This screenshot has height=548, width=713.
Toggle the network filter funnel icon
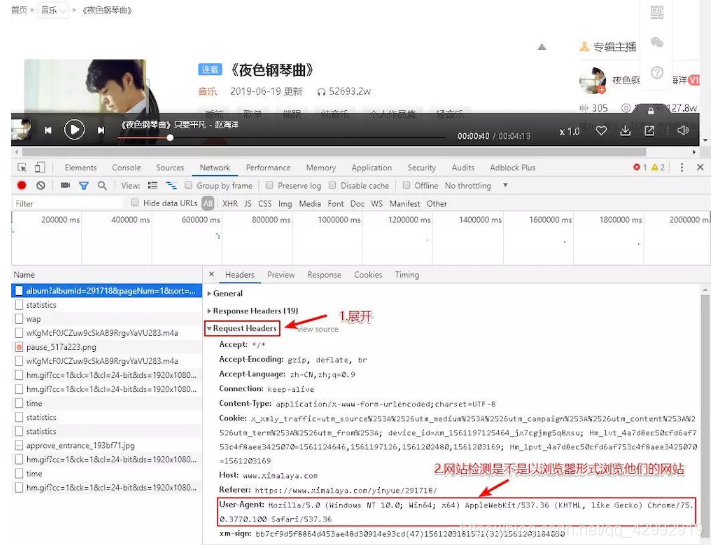coord(84,186)
